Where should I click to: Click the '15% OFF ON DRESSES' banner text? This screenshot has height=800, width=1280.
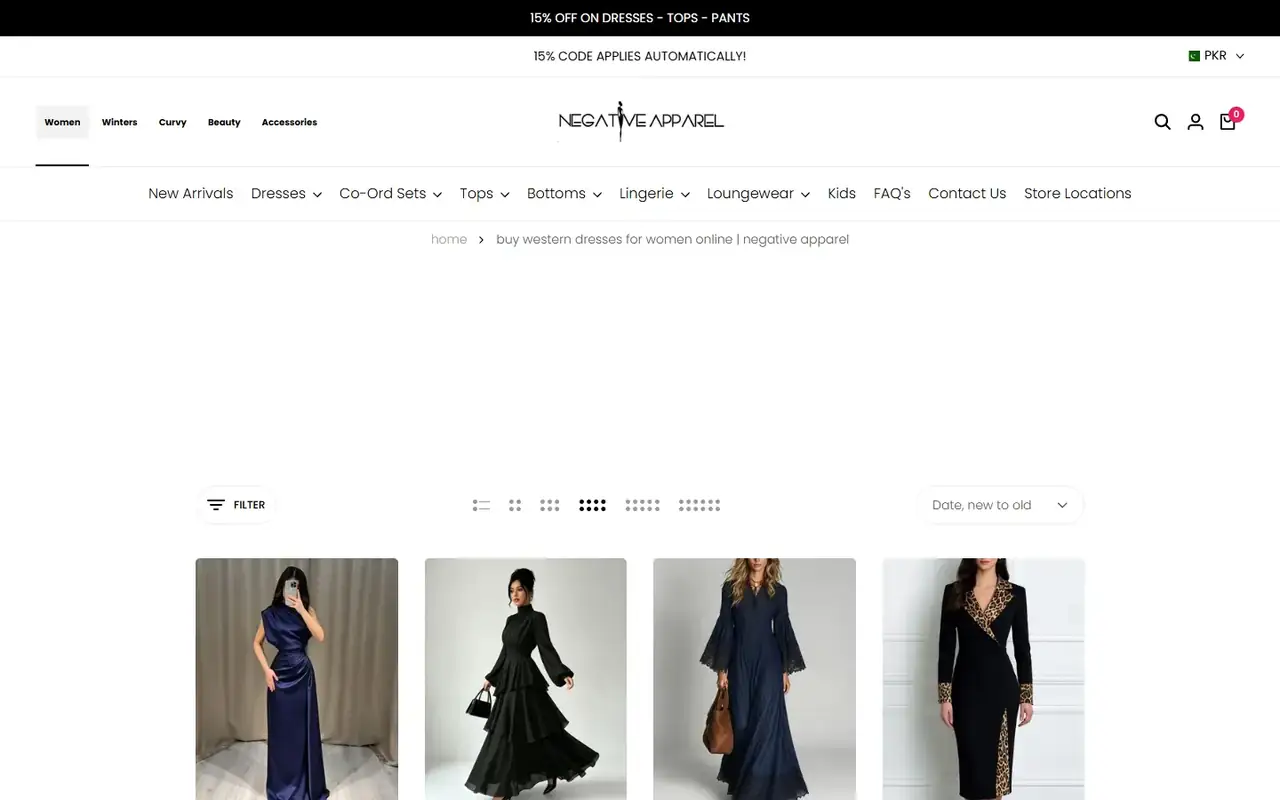click(x=640, y=18)
